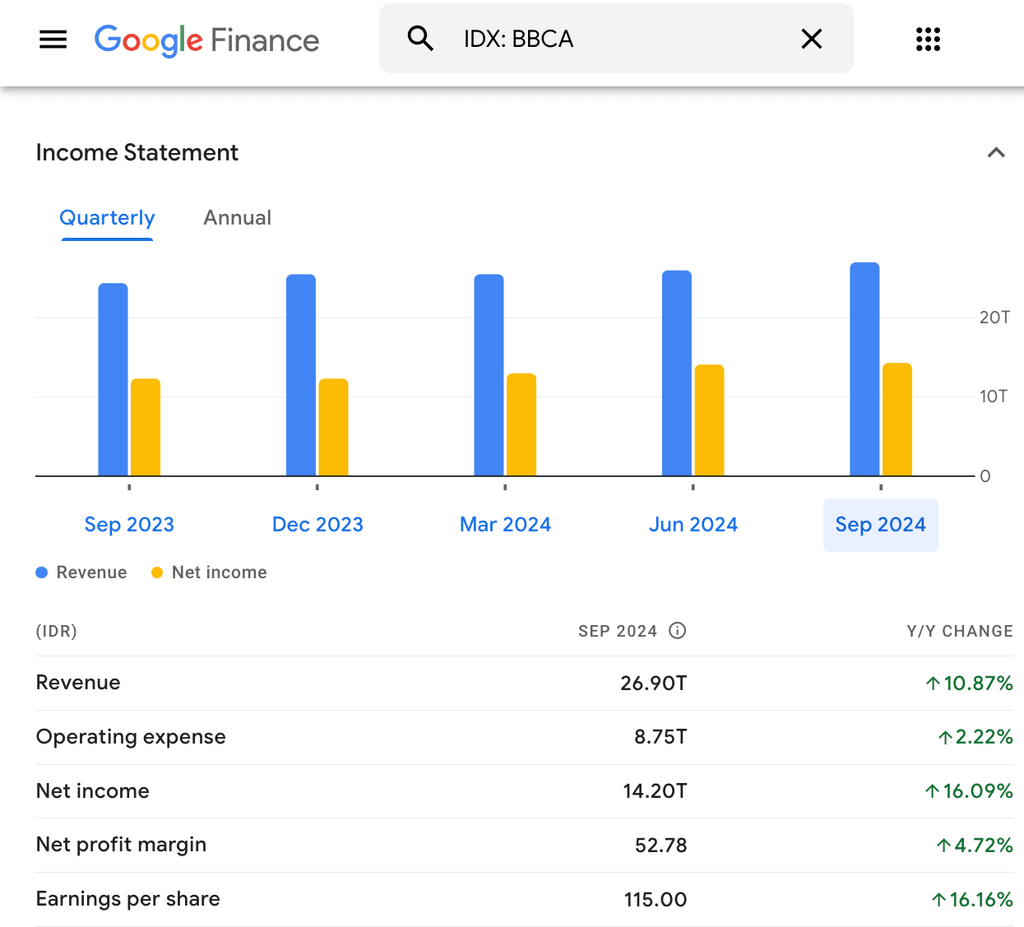Click the Earnings per share table row

point(400,898)
